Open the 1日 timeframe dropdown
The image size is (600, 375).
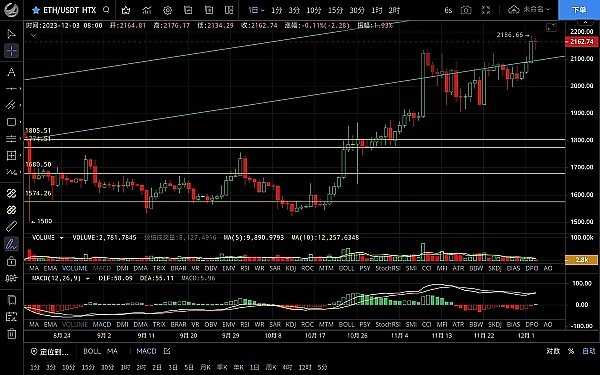[x=256, y=10]
